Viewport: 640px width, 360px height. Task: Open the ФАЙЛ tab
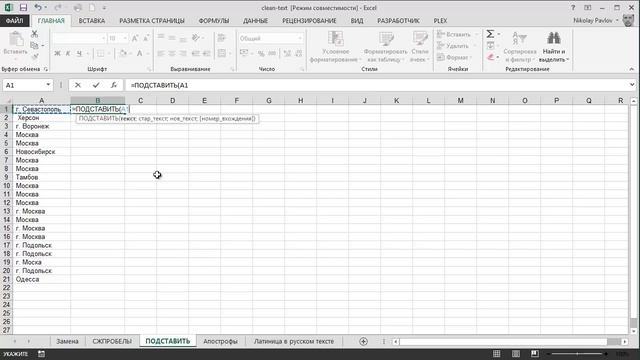coord(15,20)
